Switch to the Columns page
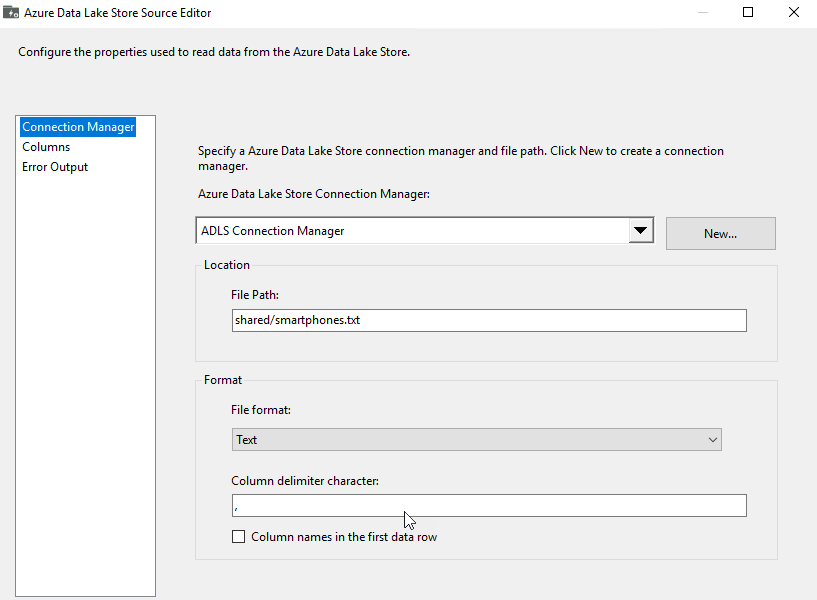Screen dimensions: 817x600 coord(46,147)
